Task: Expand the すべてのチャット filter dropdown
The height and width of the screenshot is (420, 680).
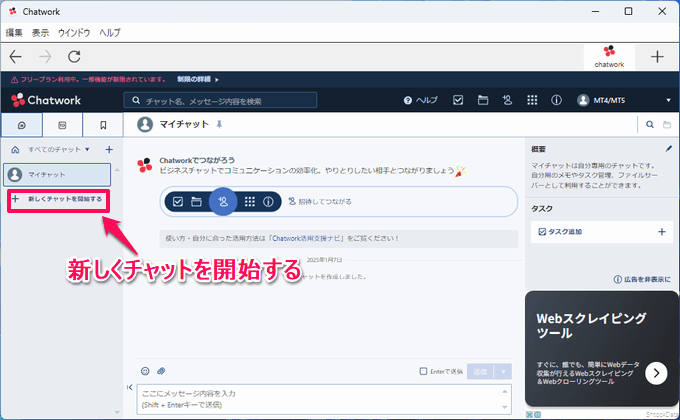Action: click(59, 150)
